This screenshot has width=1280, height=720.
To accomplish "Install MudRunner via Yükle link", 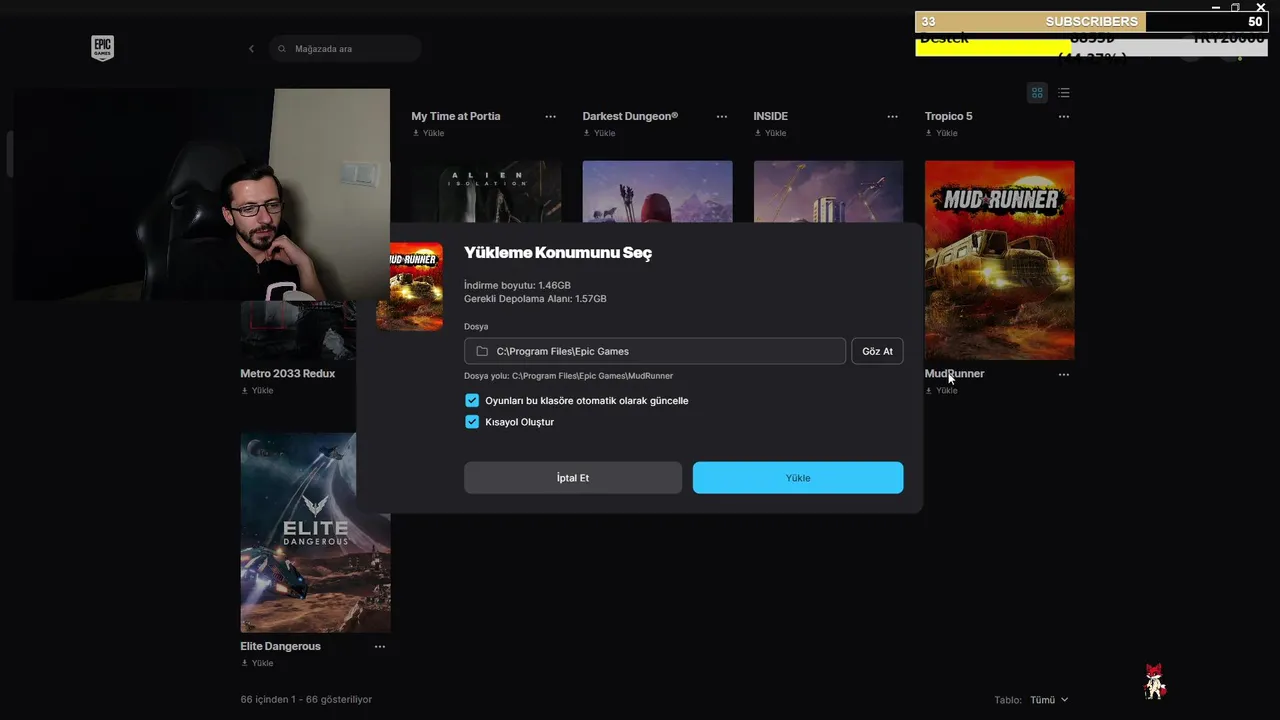I will 941,391.
